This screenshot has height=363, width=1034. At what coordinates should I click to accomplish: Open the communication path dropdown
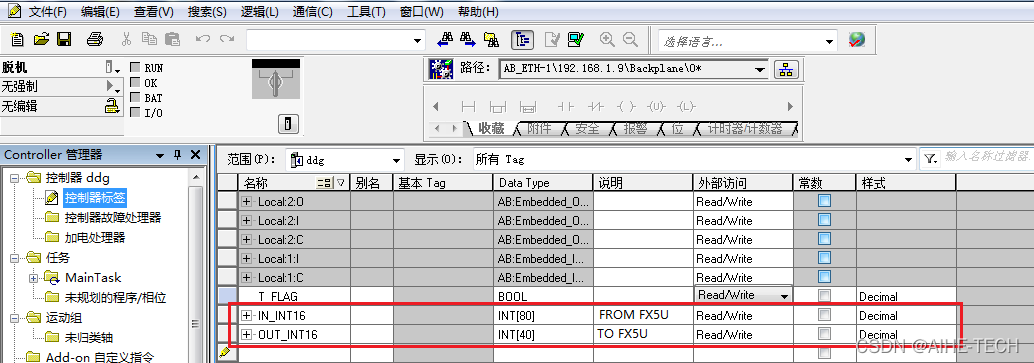click(x=760, y=69)
